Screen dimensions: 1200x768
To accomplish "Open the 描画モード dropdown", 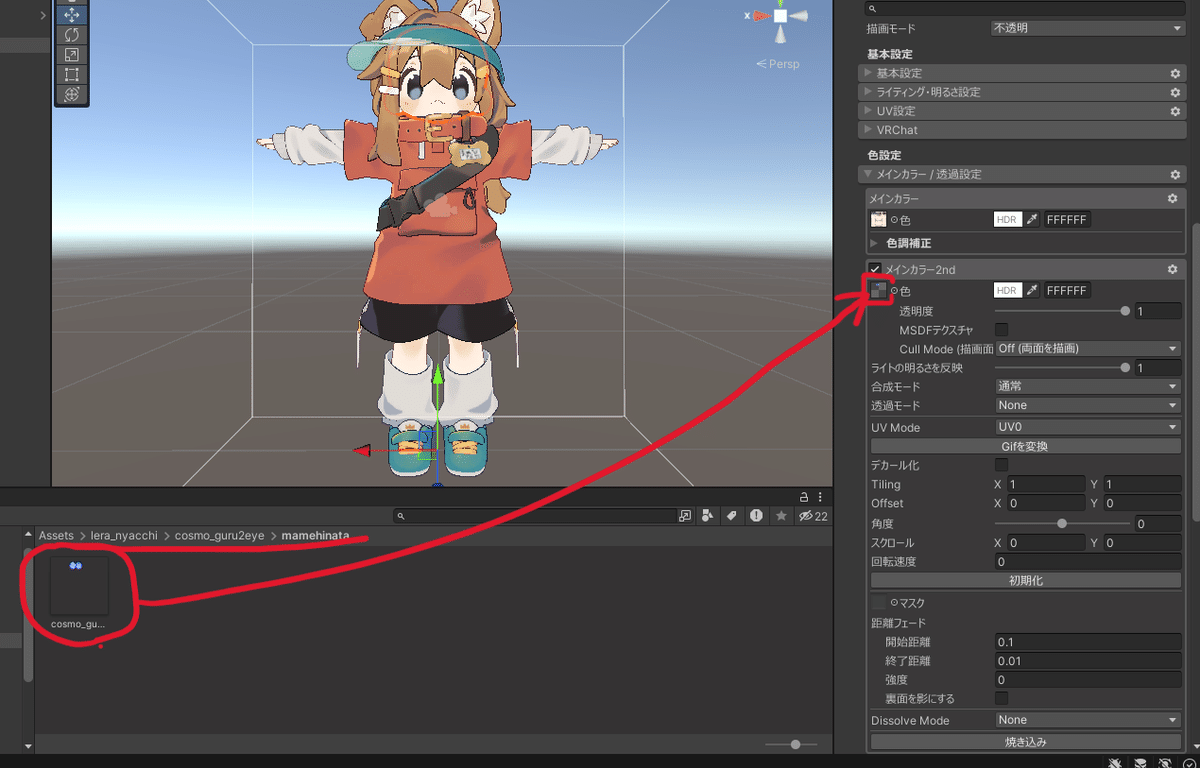I will (1088, 28).
